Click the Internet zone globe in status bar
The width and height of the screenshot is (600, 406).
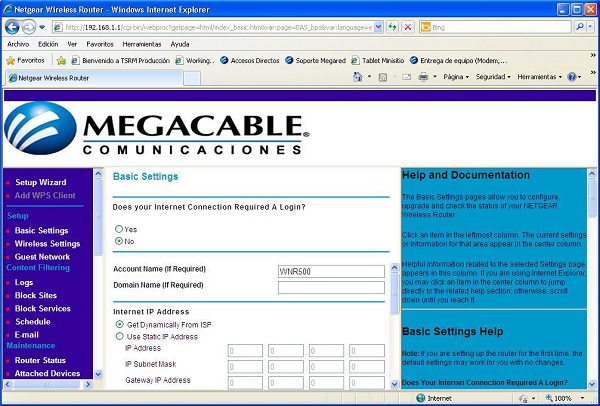point(421,398)
